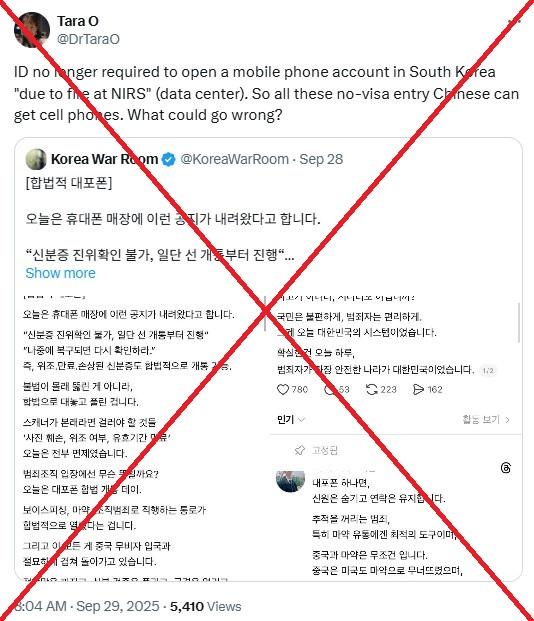
Task: Click Show more to expand the quoted tweet
Action: pyautogui.click(x=61, y=273)
